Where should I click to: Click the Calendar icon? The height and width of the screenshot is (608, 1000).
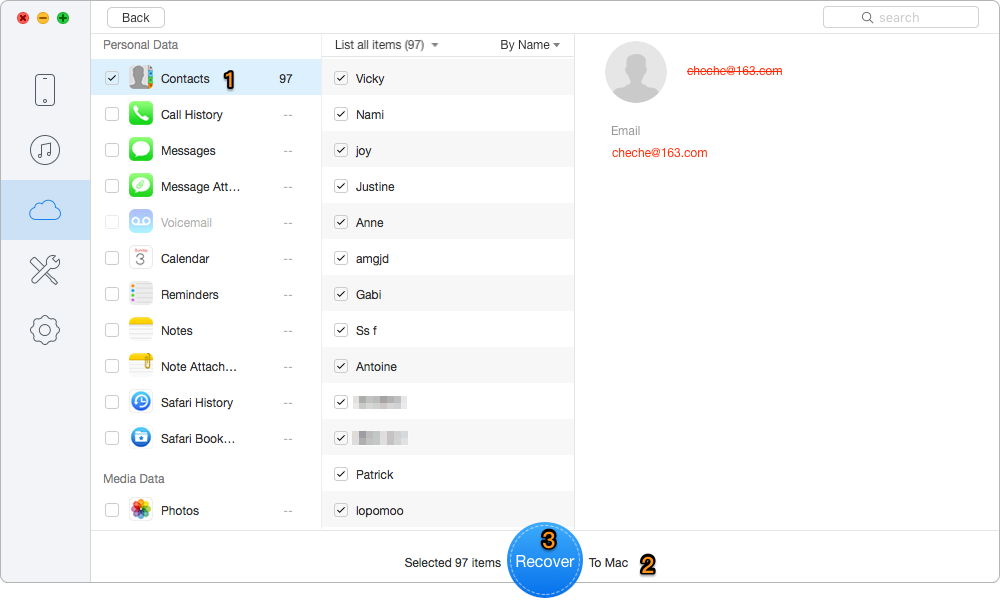141,258
